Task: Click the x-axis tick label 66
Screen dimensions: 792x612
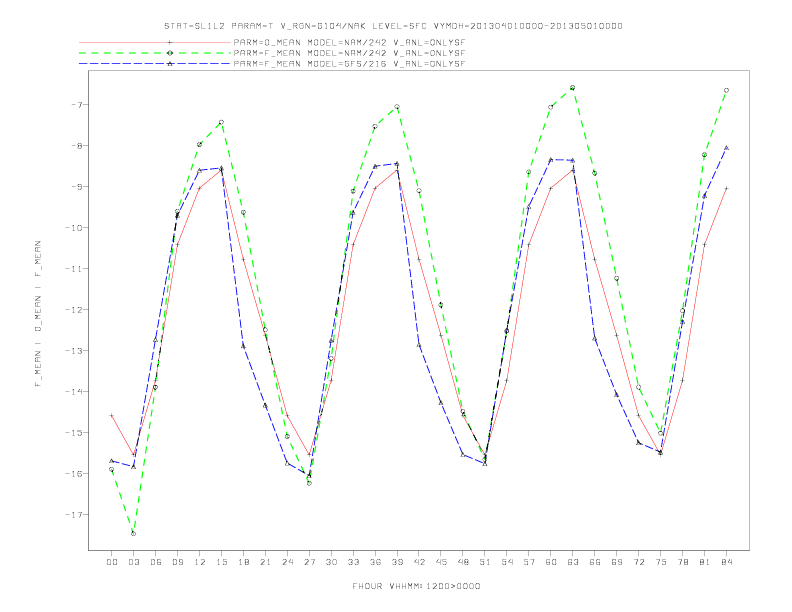Action: (x=595, y=562)
